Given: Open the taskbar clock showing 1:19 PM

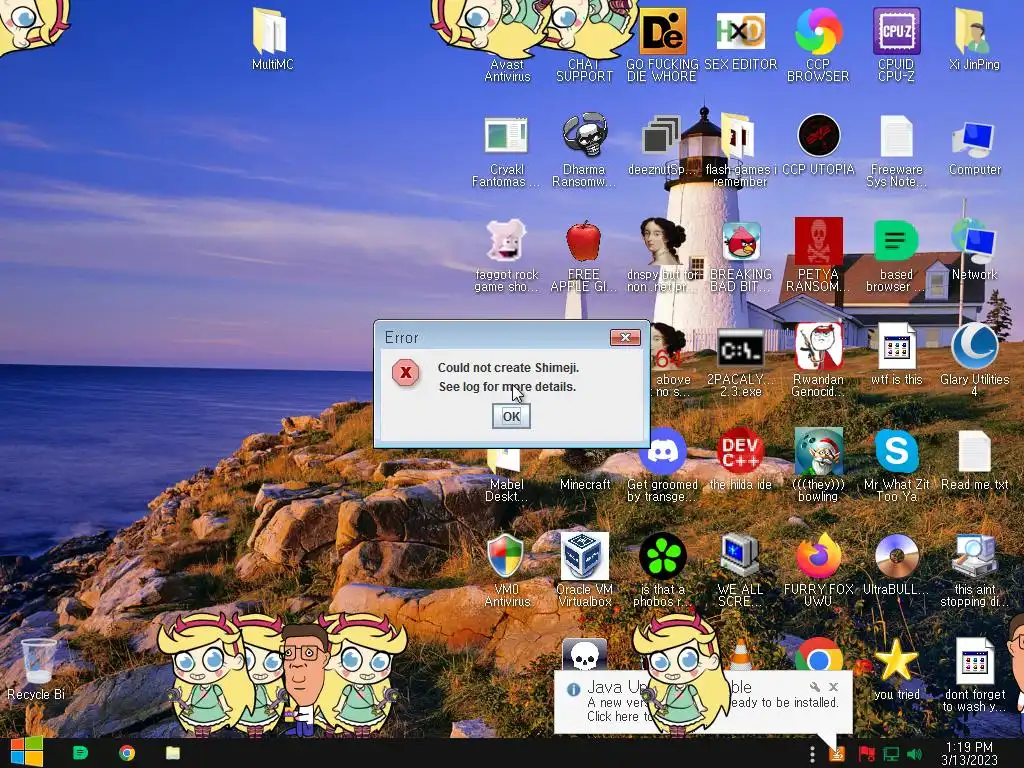Looking at the screenshot, I should point(969,754).
